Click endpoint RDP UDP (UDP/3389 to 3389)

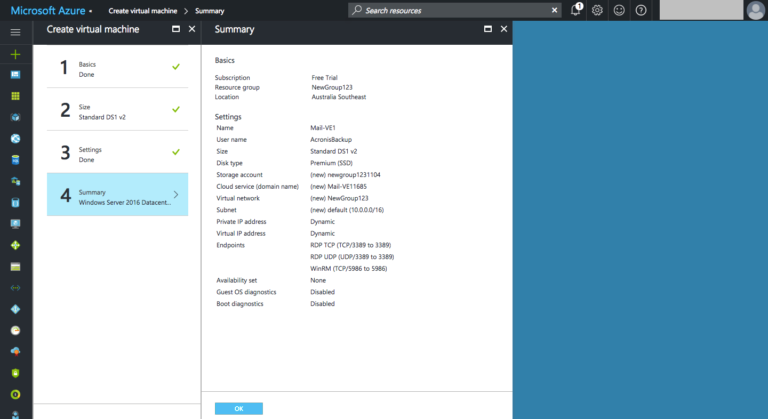point(352,257)
